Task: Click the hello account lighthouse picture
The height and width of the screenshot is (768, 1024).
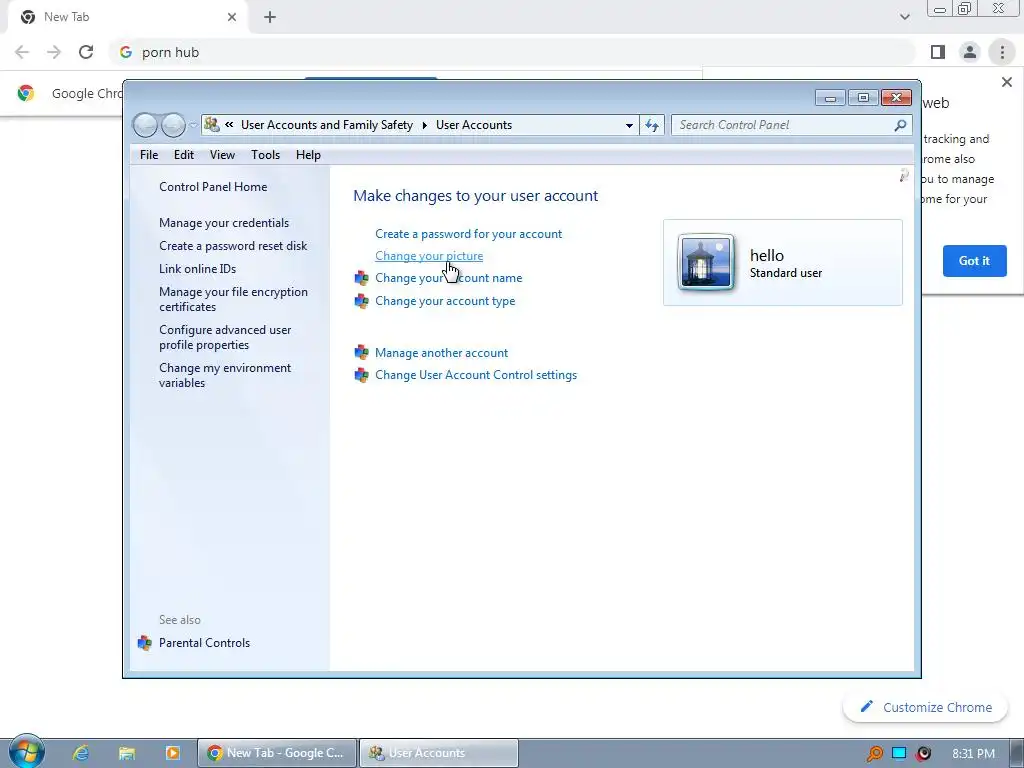Action: [x=705, y=262]
